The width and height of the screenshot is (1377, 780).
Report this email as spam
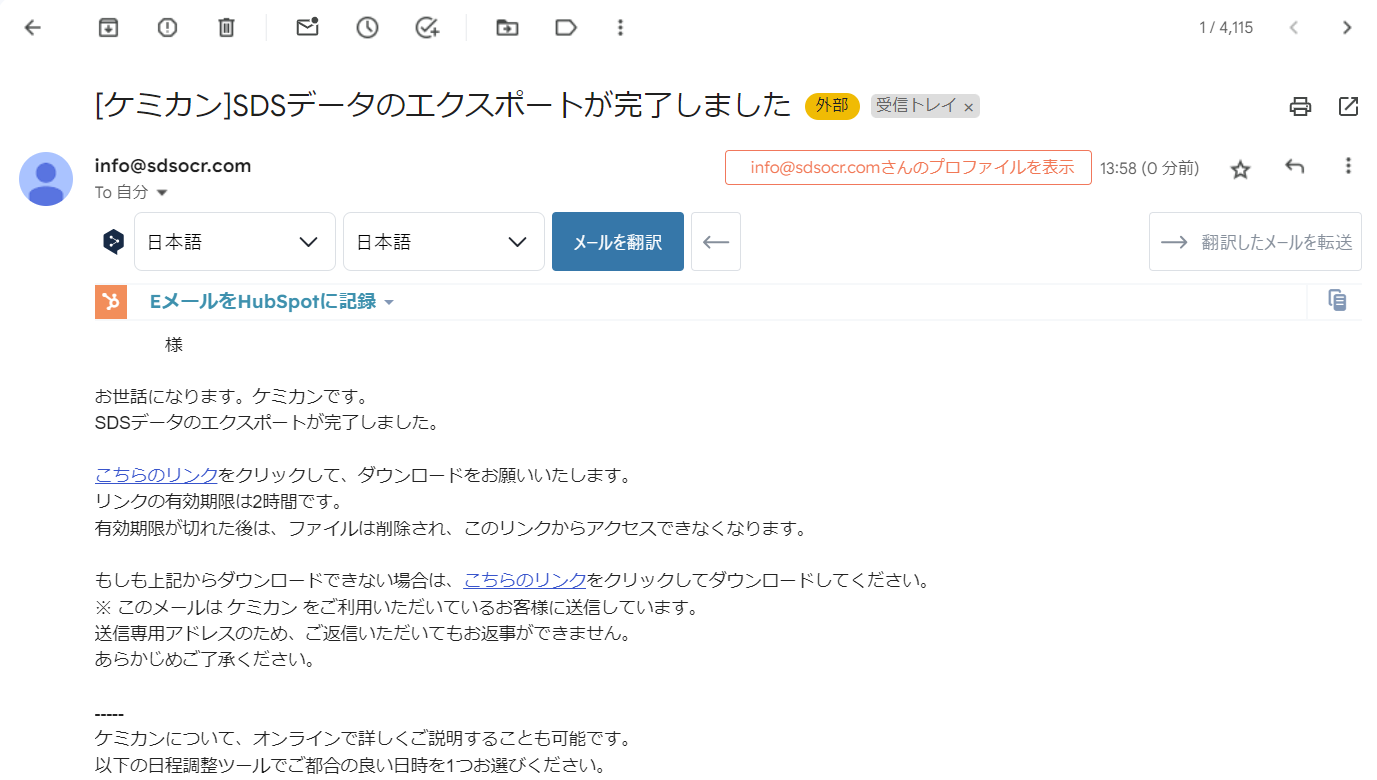tap(167, 28)
